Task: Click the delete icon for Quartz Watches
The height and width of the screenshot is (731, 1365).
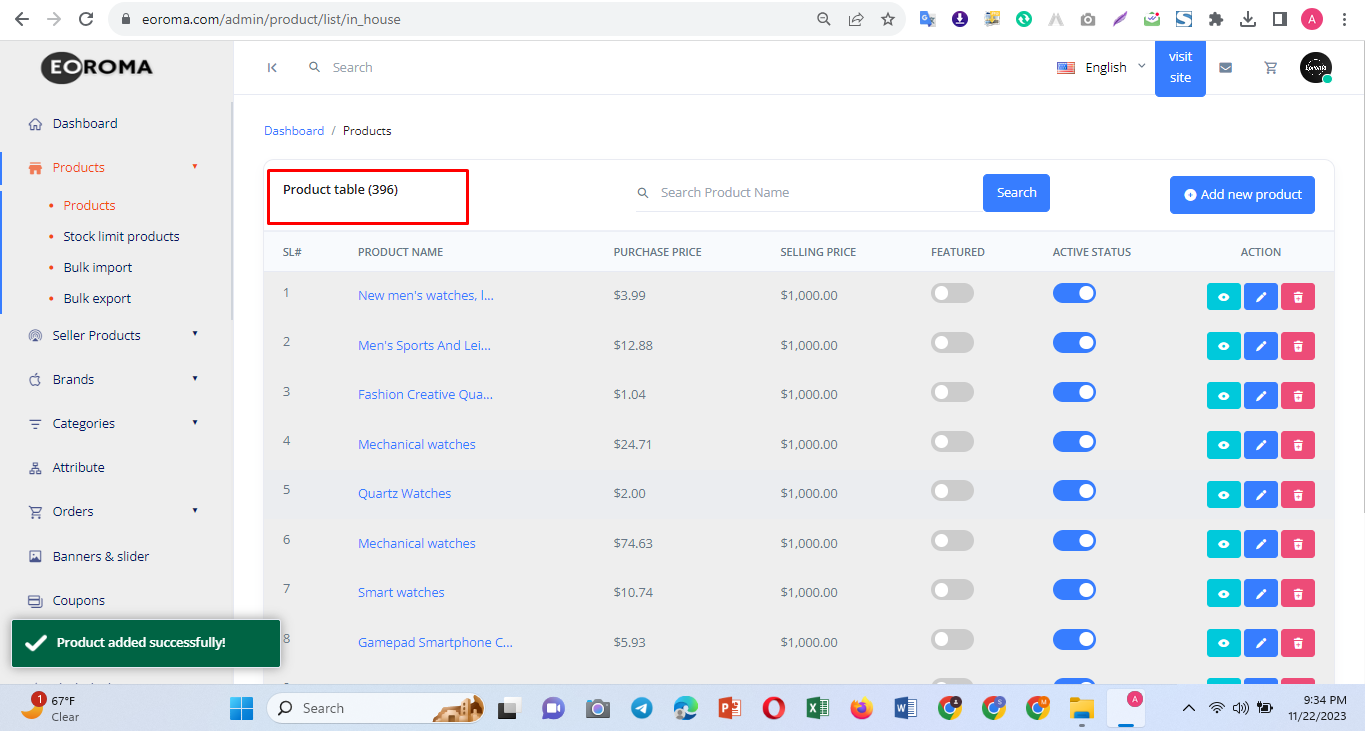Action: click(x=1298, y=495)
